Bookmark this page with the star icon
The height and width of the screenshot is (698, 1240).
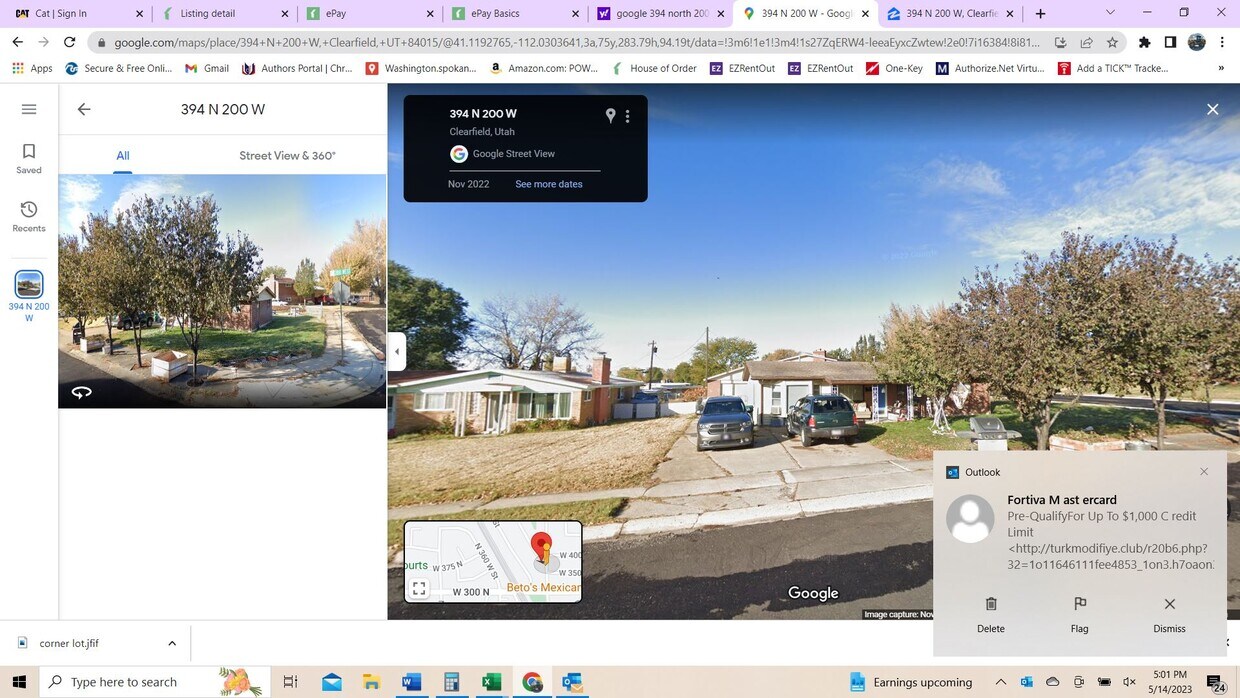point(1111,42)
